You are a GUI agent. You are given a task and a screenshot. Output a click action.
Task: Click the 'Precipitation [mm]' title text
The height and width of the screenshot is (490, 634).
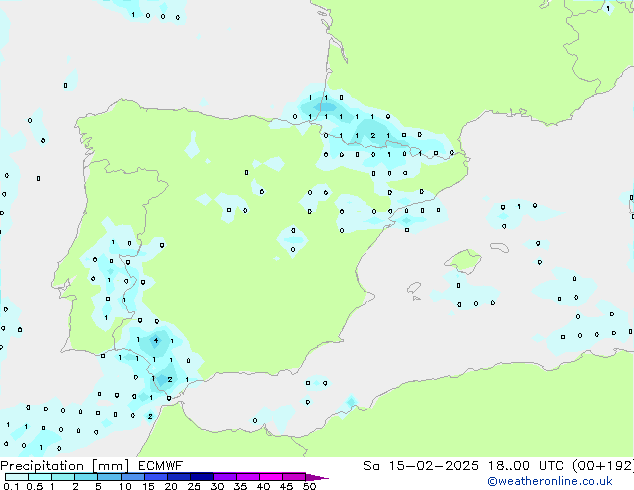[x=64, y=466]
